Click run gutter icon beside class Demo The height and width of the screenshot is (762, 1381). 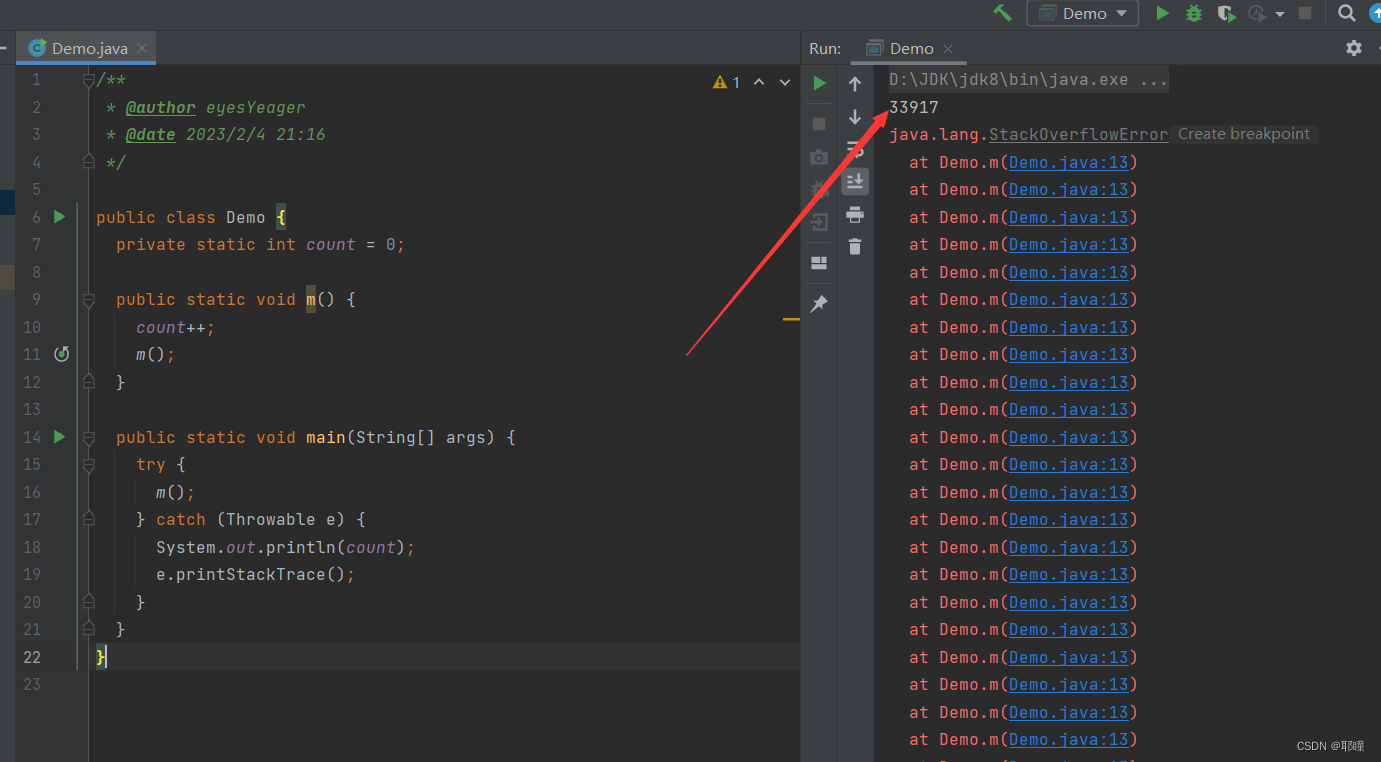coord(59,216)
